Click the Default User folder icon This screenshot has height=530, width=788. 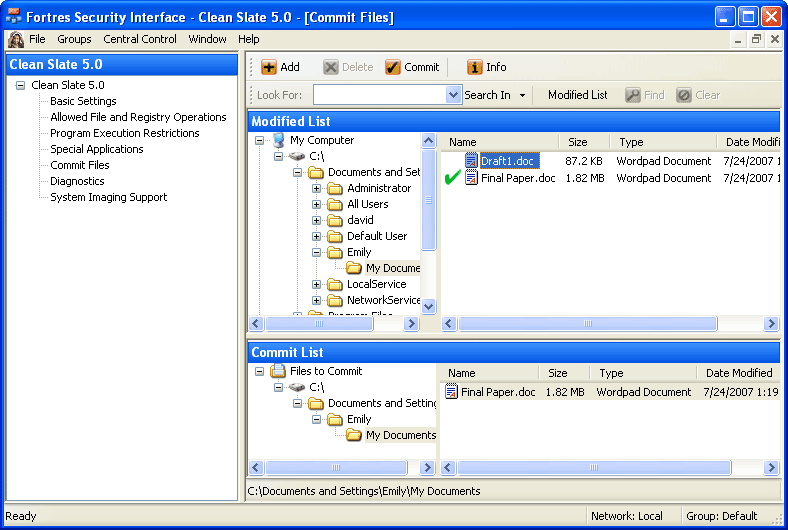[335, 237]
